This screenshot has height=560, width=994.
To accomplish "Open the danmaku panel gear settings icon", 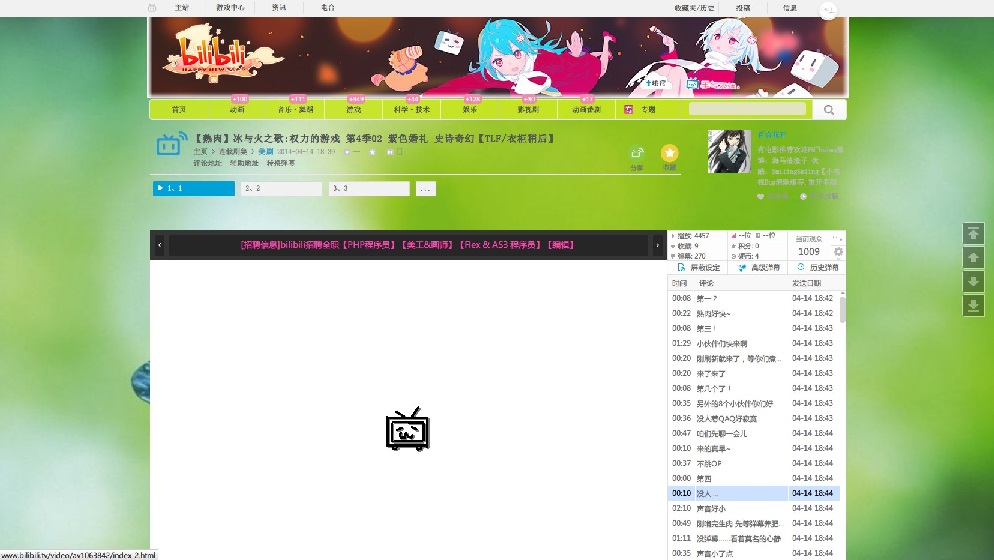I will (838, 252).
